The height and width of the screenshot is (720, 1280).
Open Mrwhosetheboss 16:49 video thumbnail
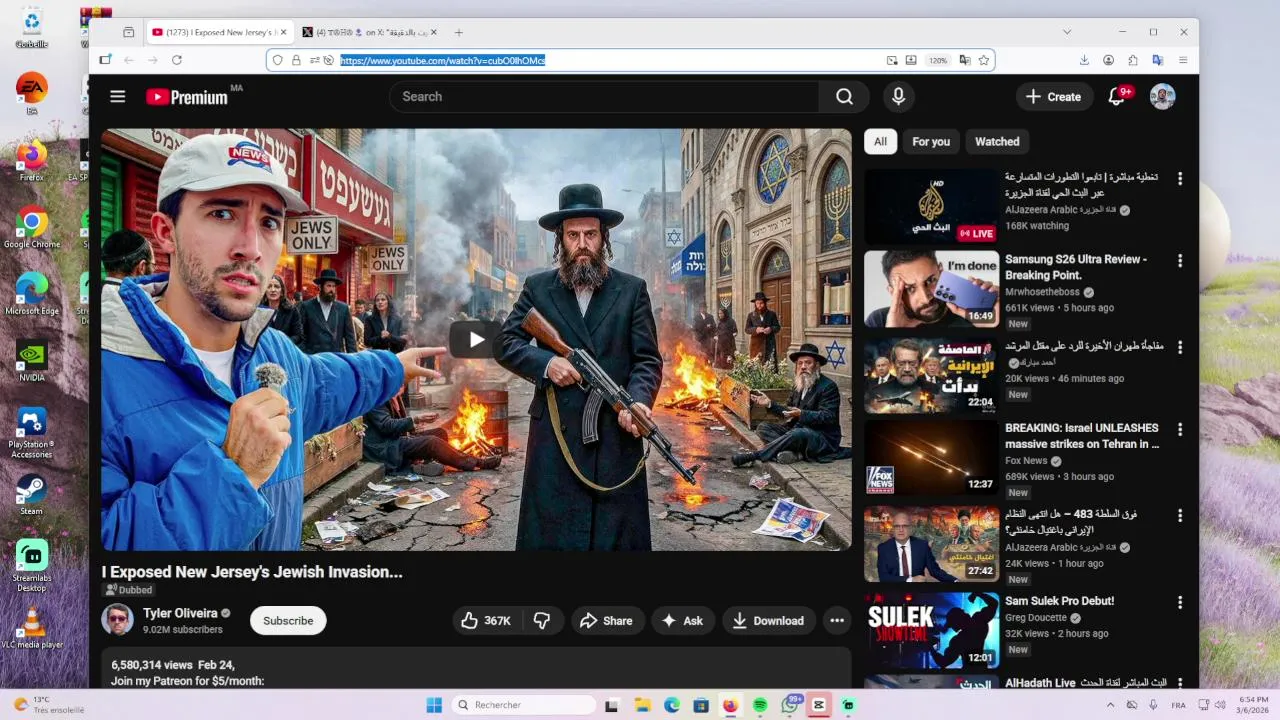931,289
